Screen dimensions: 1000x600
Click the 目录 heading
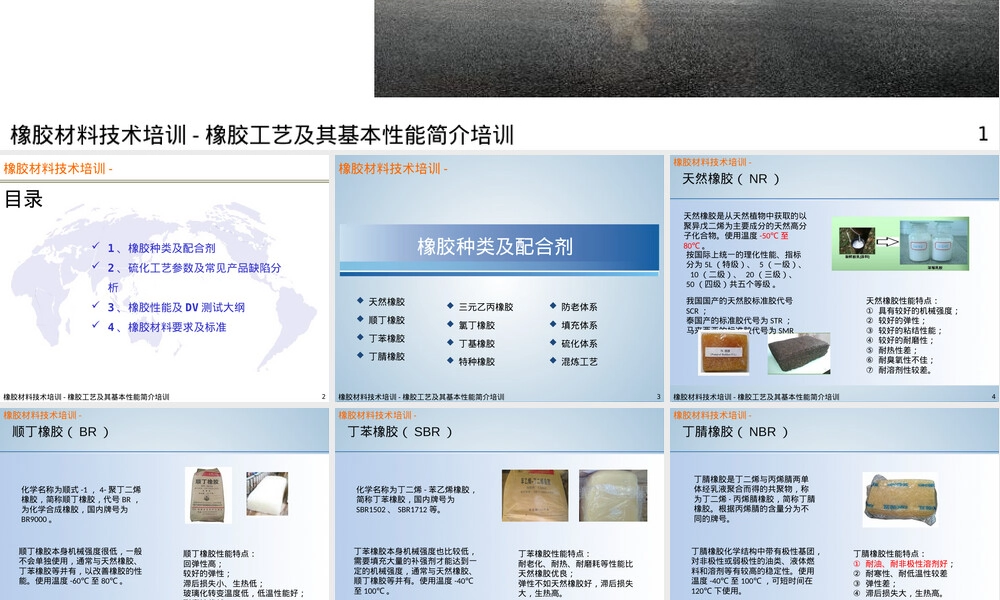pyautogui.click(x=24, y=199)
